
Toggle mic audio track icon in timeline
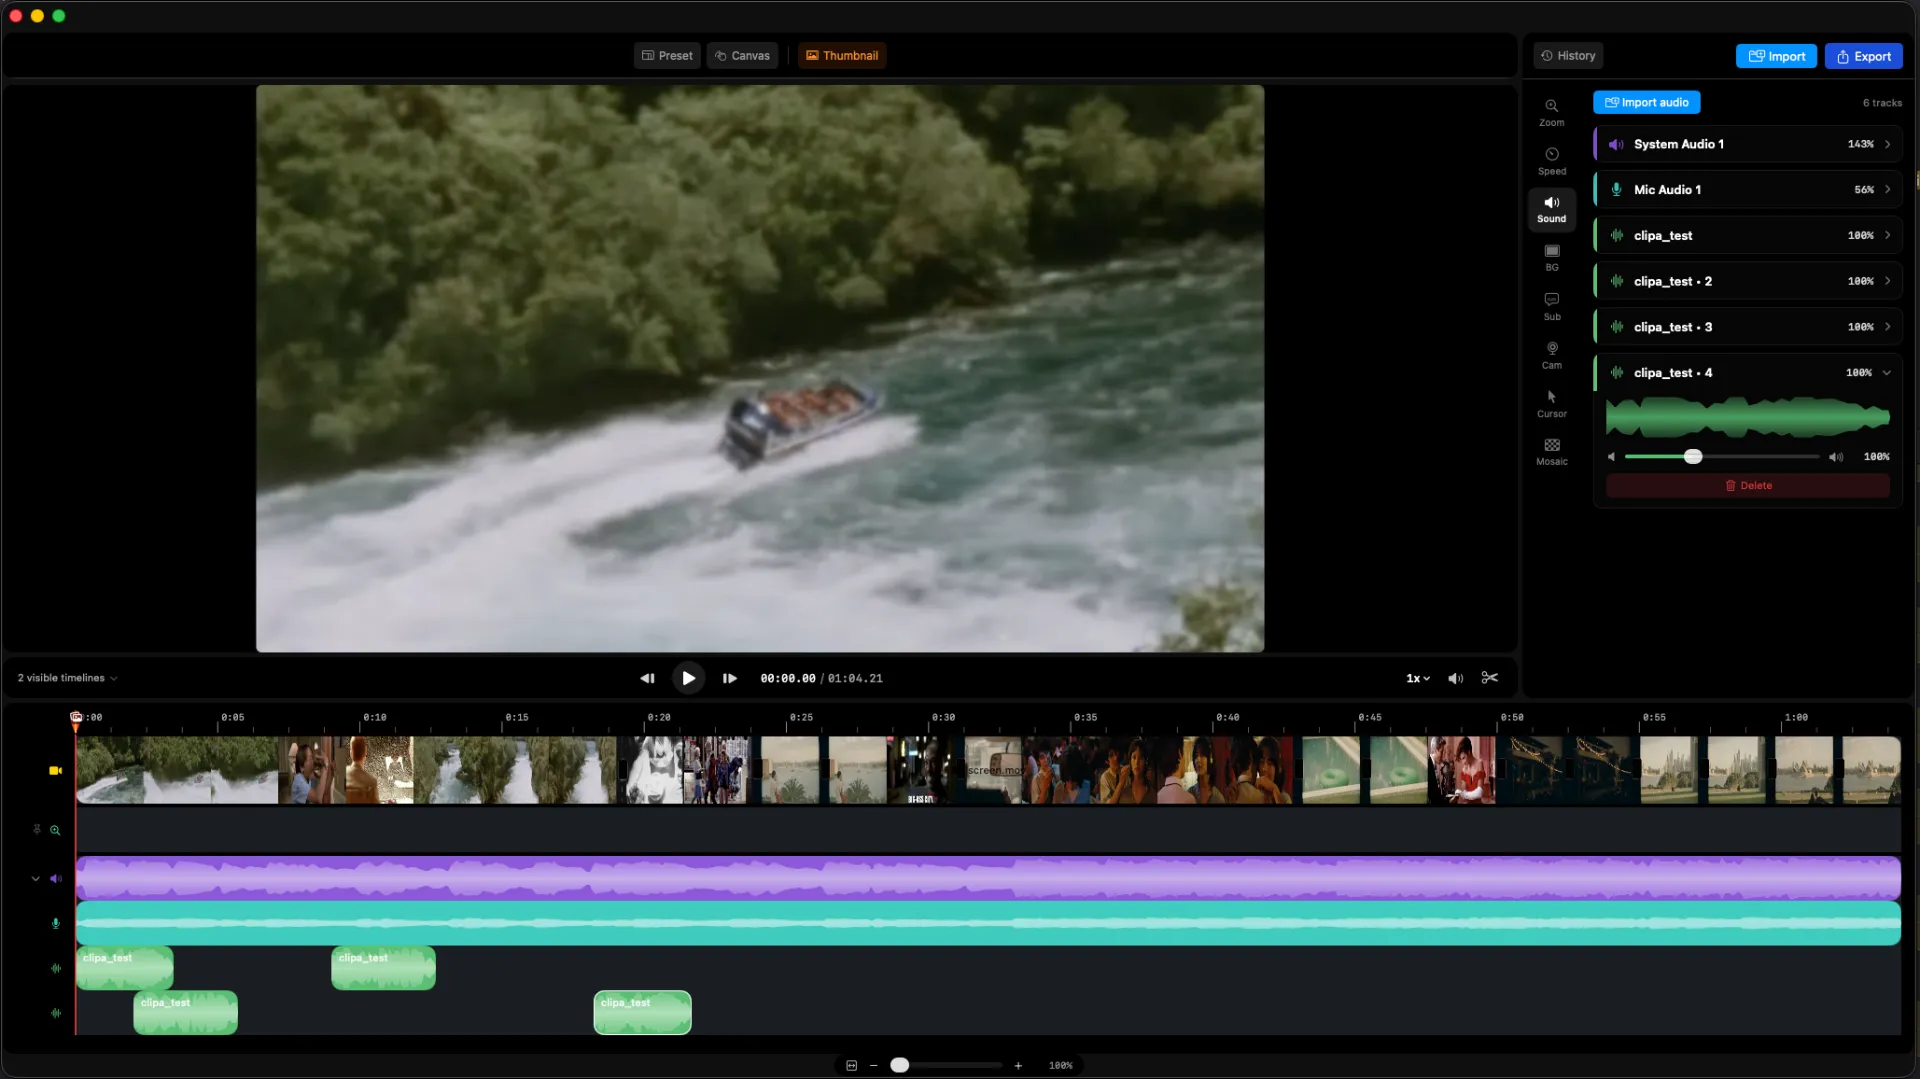56,923
